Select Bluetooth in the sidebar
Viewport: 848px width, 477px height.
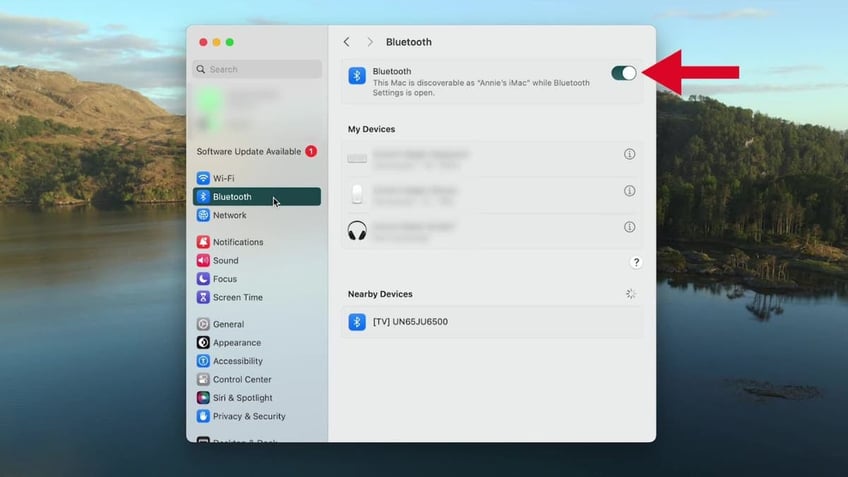[257, 196]
